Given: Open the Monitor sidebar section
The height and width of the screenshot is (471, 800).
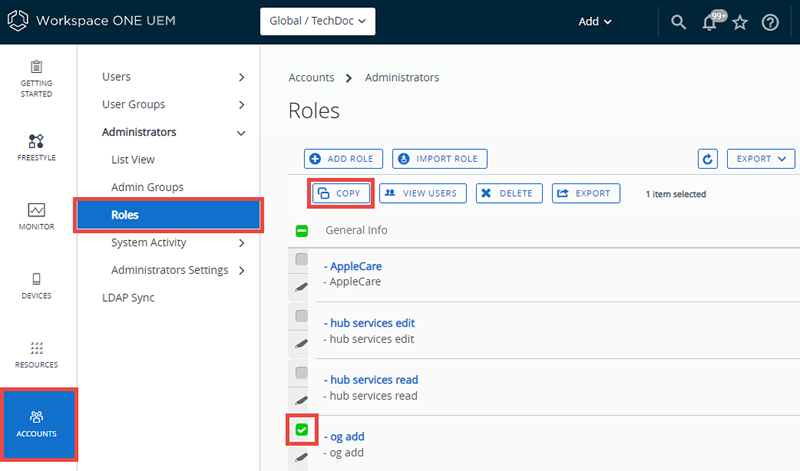Looking at the screenshot, I should click(x=36, y=216).
